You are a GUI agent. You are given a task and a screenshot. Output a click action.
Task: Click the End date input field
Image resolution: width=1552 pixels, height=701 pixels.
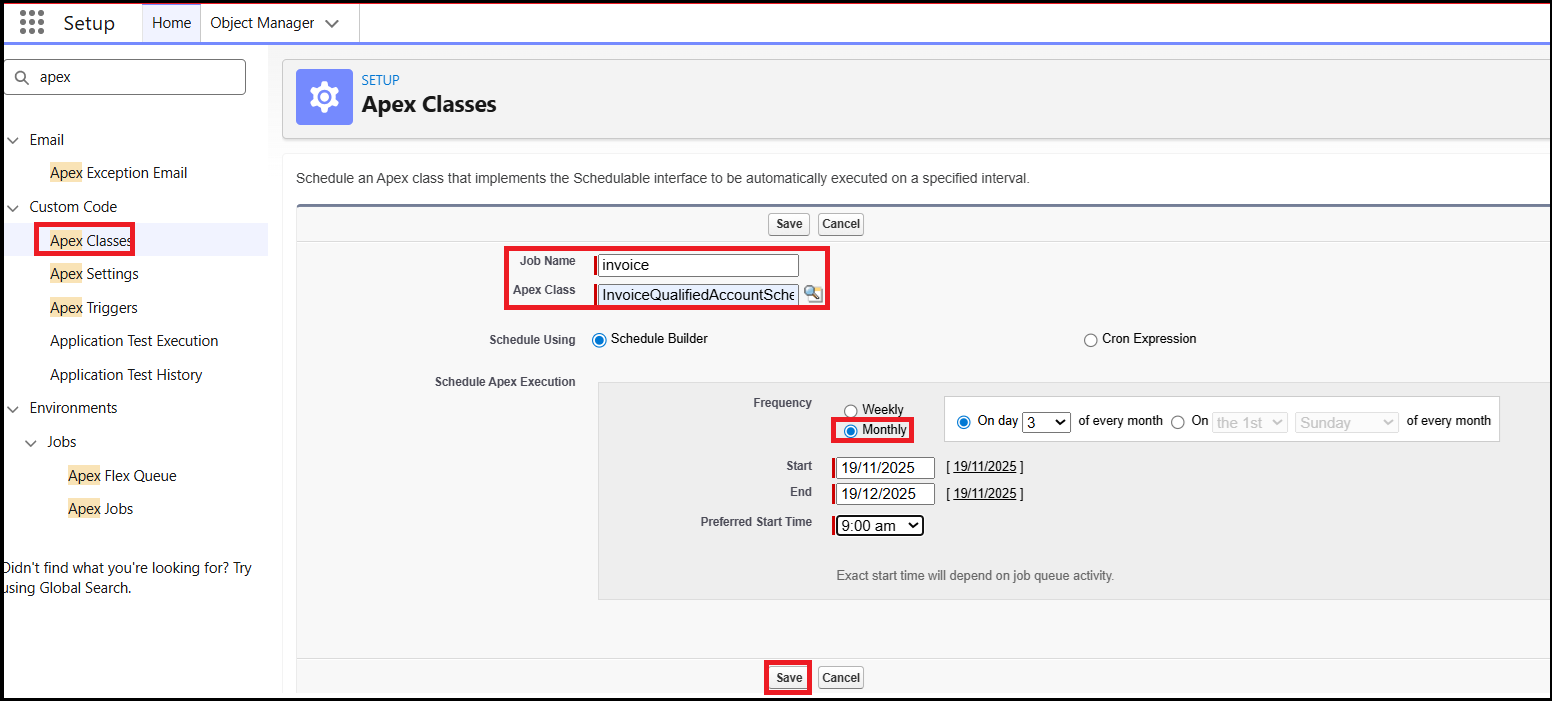tap(886, 494)
